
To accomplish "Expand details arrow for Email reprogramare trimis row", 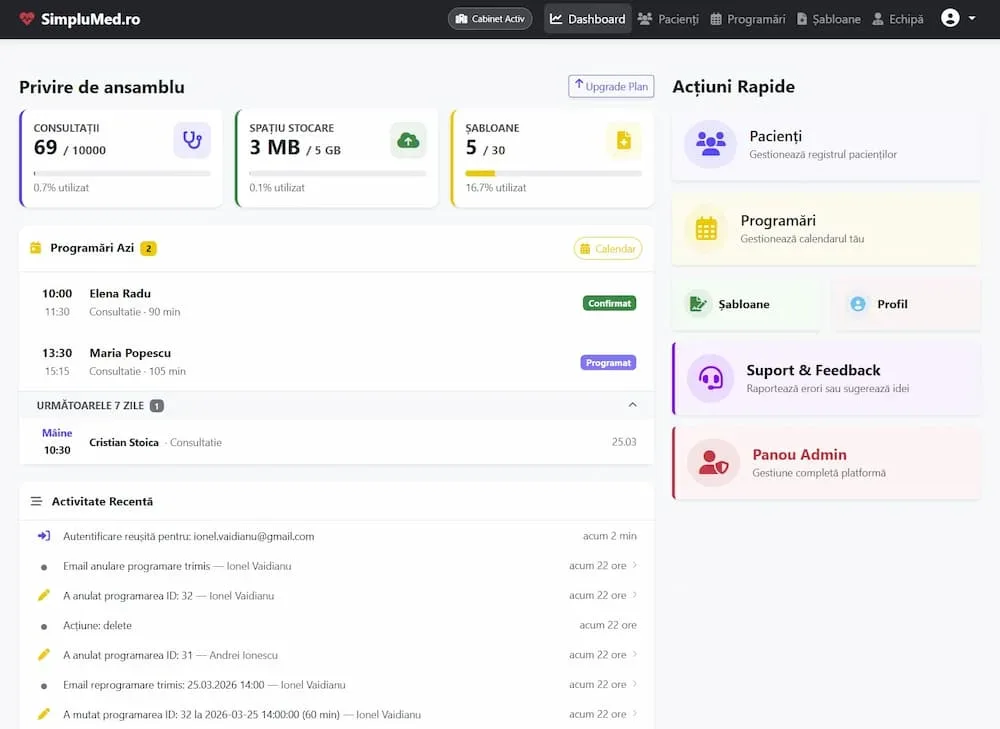I will pyautogui.click(x=635, y=684).
